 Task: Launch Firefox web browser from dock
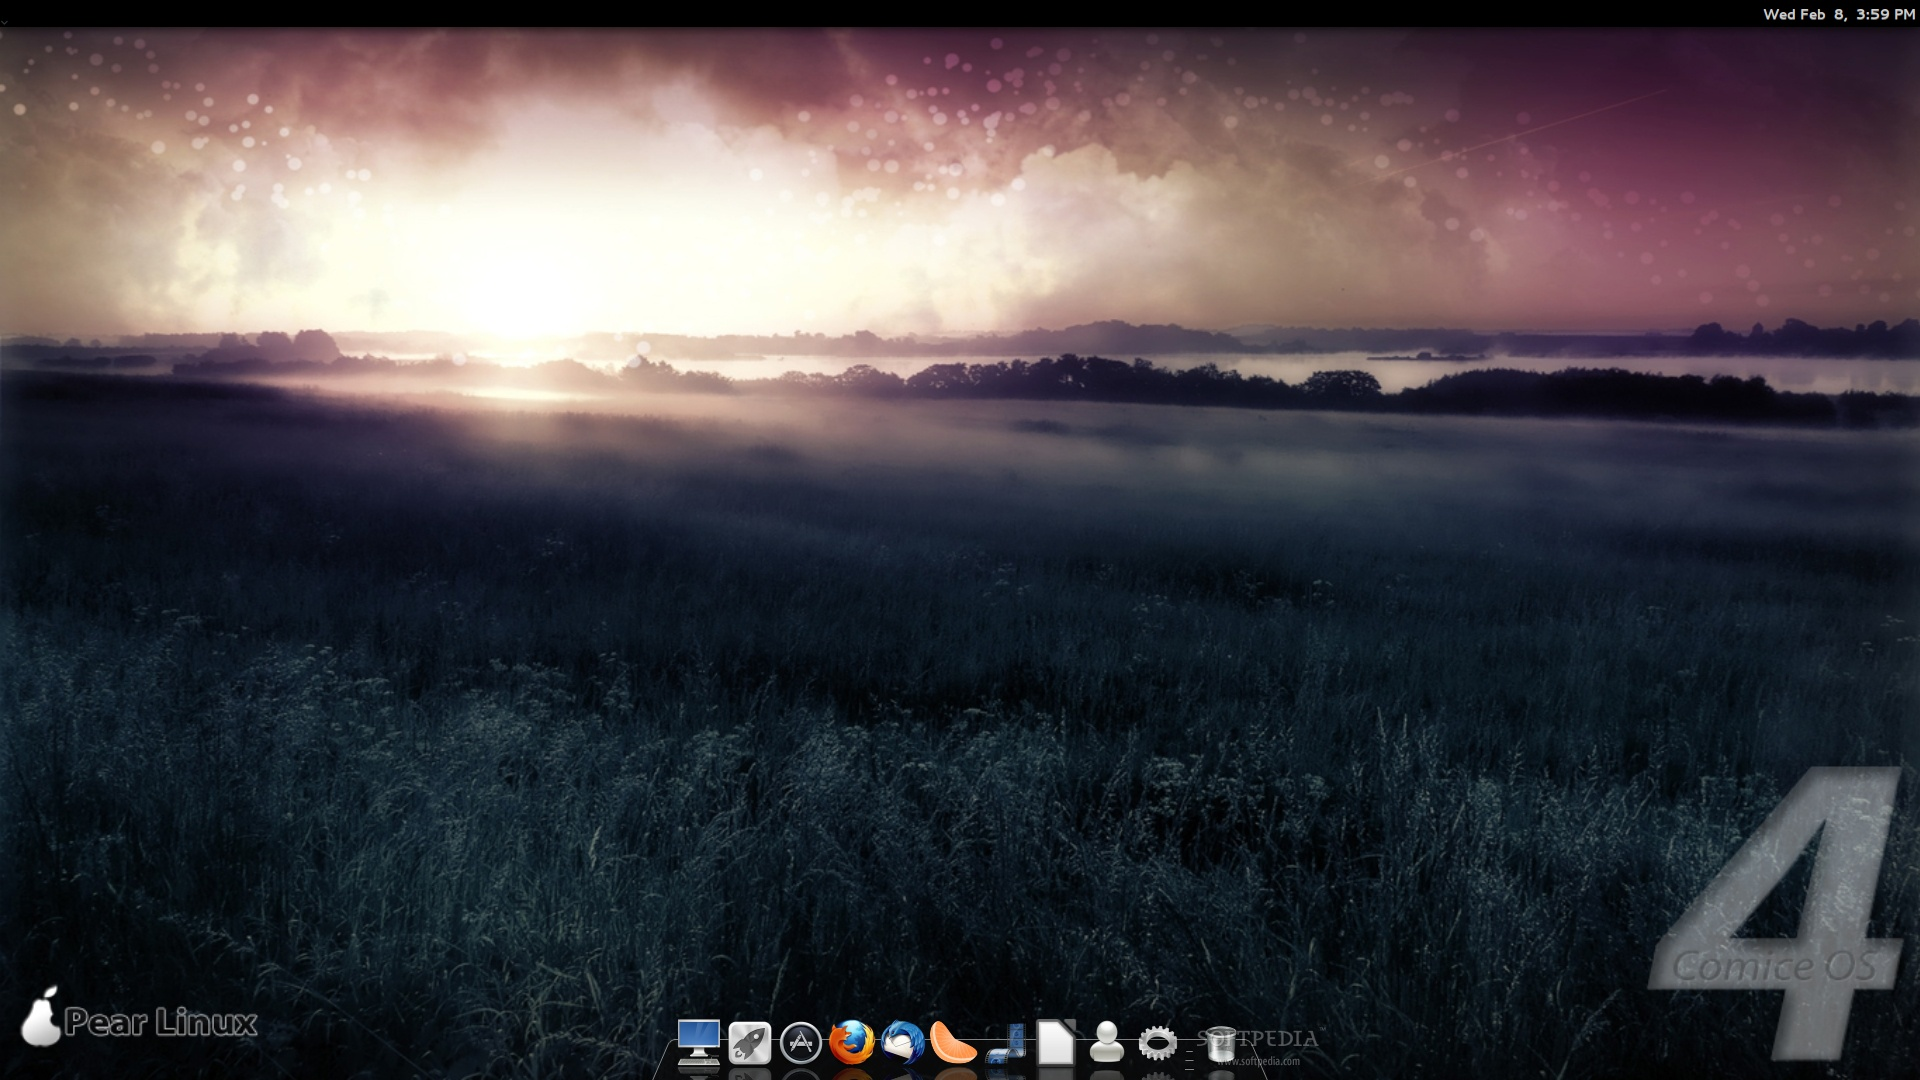pos(851,1043)
